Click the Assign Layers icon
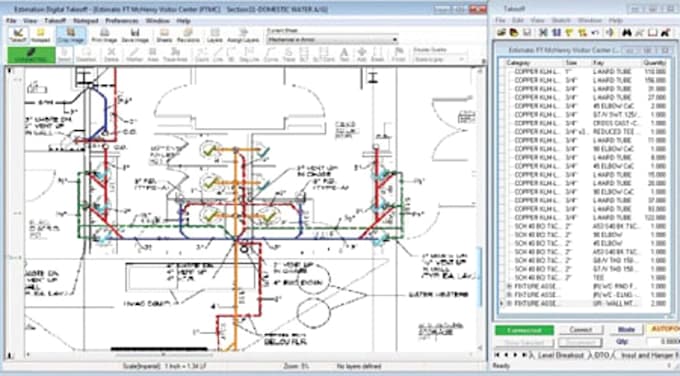 pos(243,35)
